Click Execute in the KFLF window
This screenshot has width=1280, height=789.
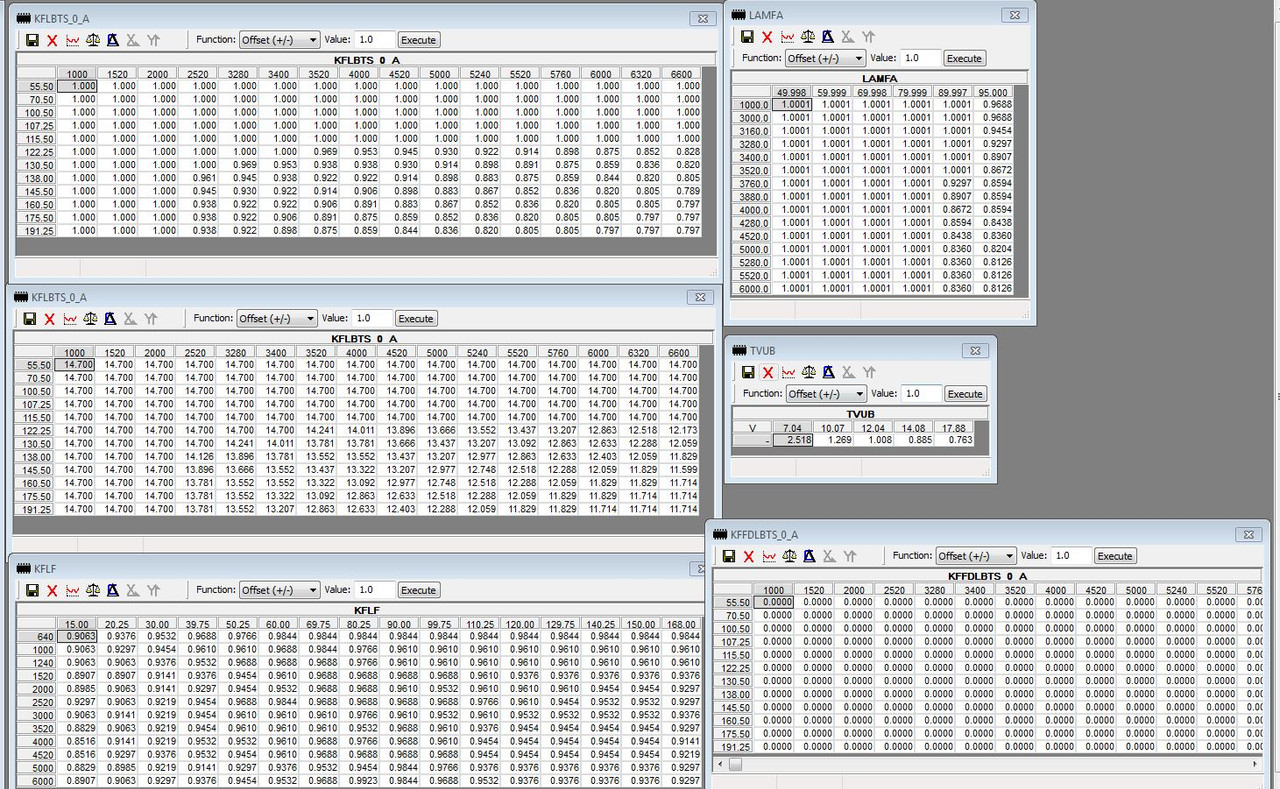[419, 590]
